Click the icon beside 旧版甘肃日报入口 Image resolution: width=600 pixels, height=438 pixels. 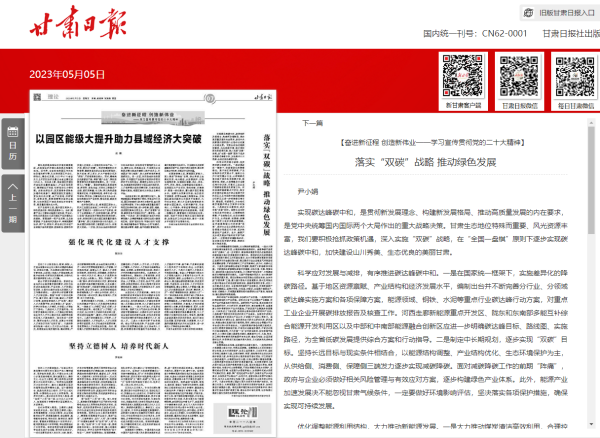[x=528, y=13]
